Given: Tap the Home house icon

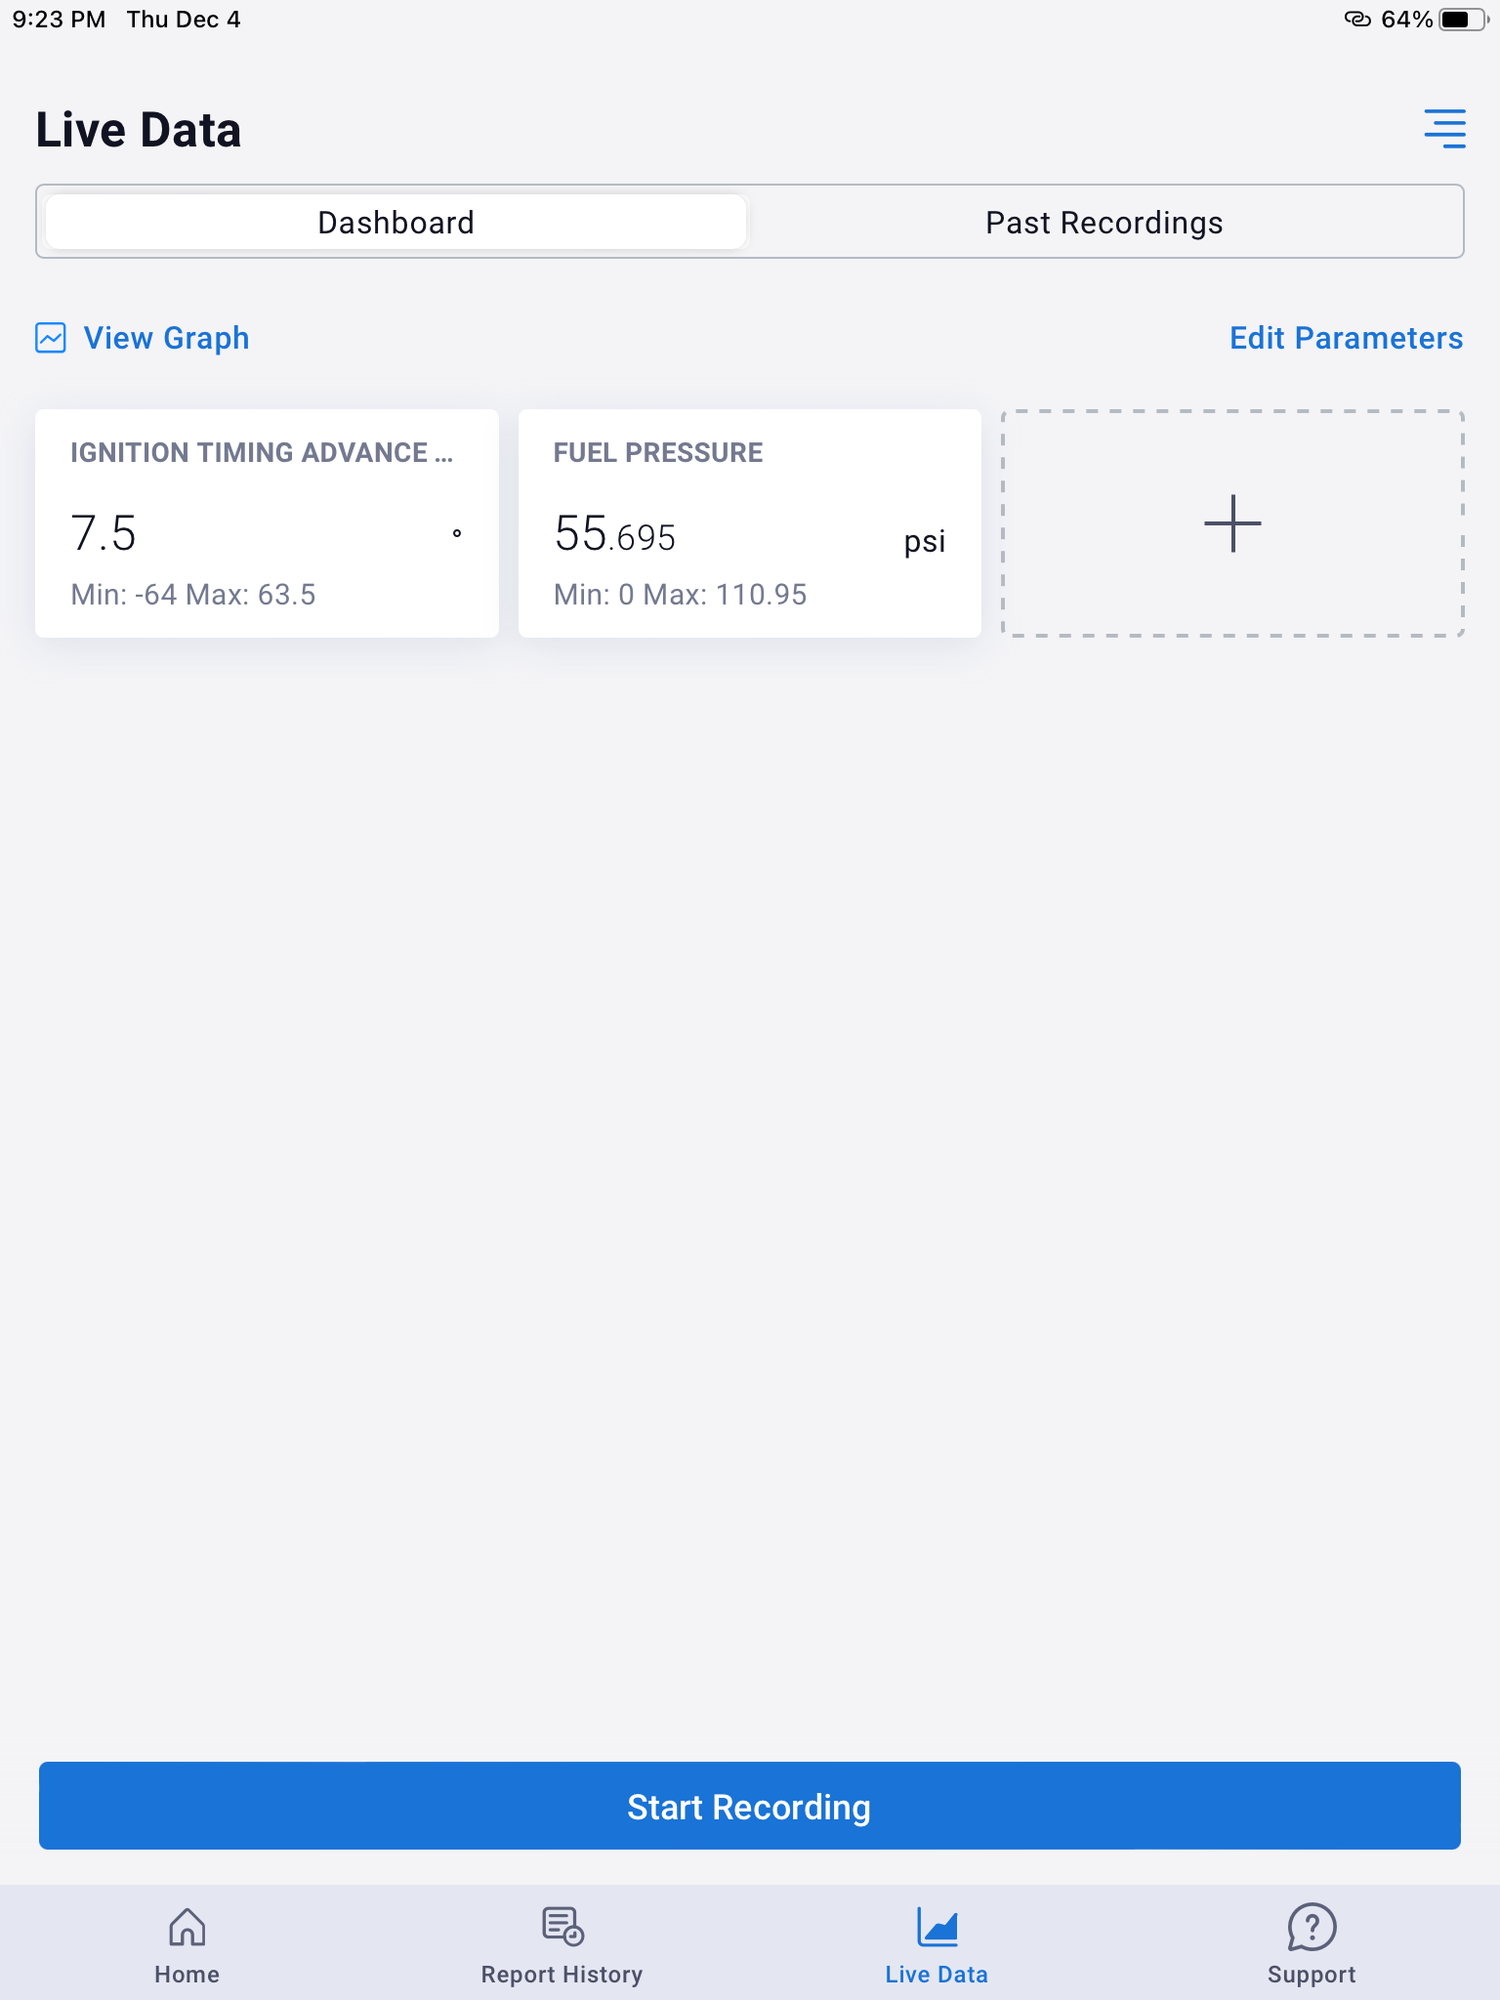Looking at the screenshot, I should coord(187,1927).
